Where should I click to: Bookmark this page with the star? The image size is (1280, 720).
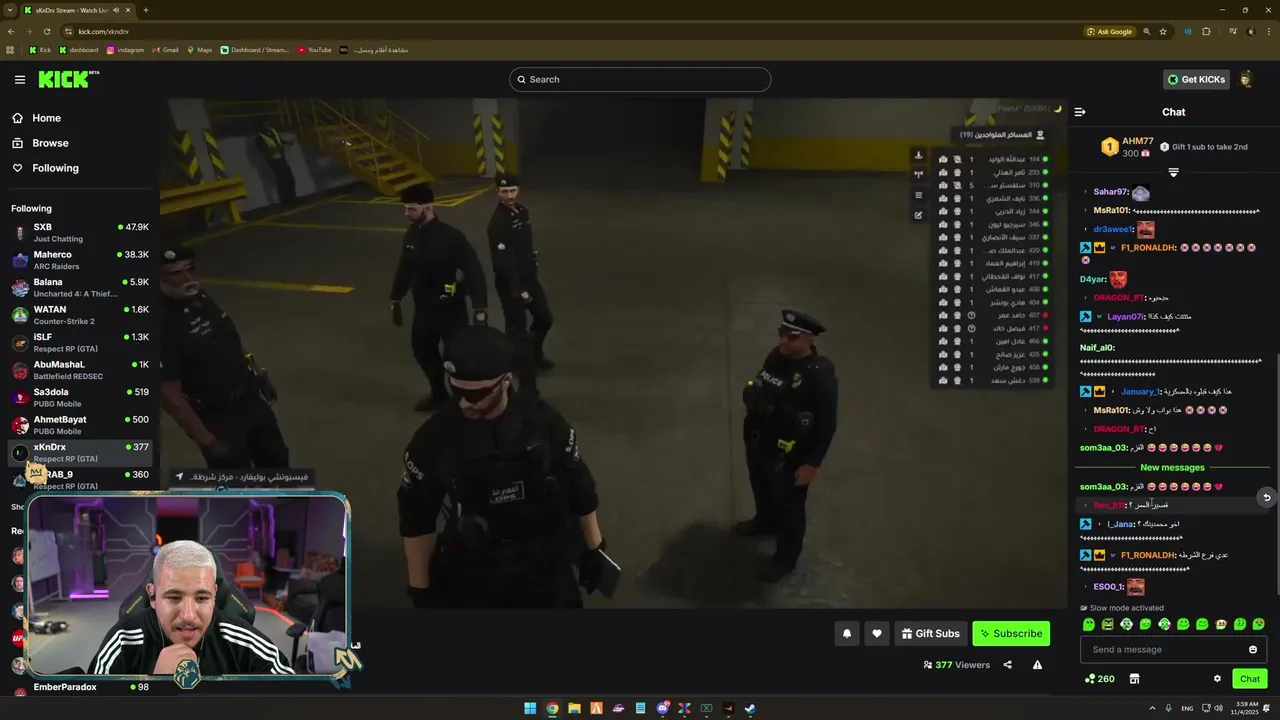pos(1163,31)
